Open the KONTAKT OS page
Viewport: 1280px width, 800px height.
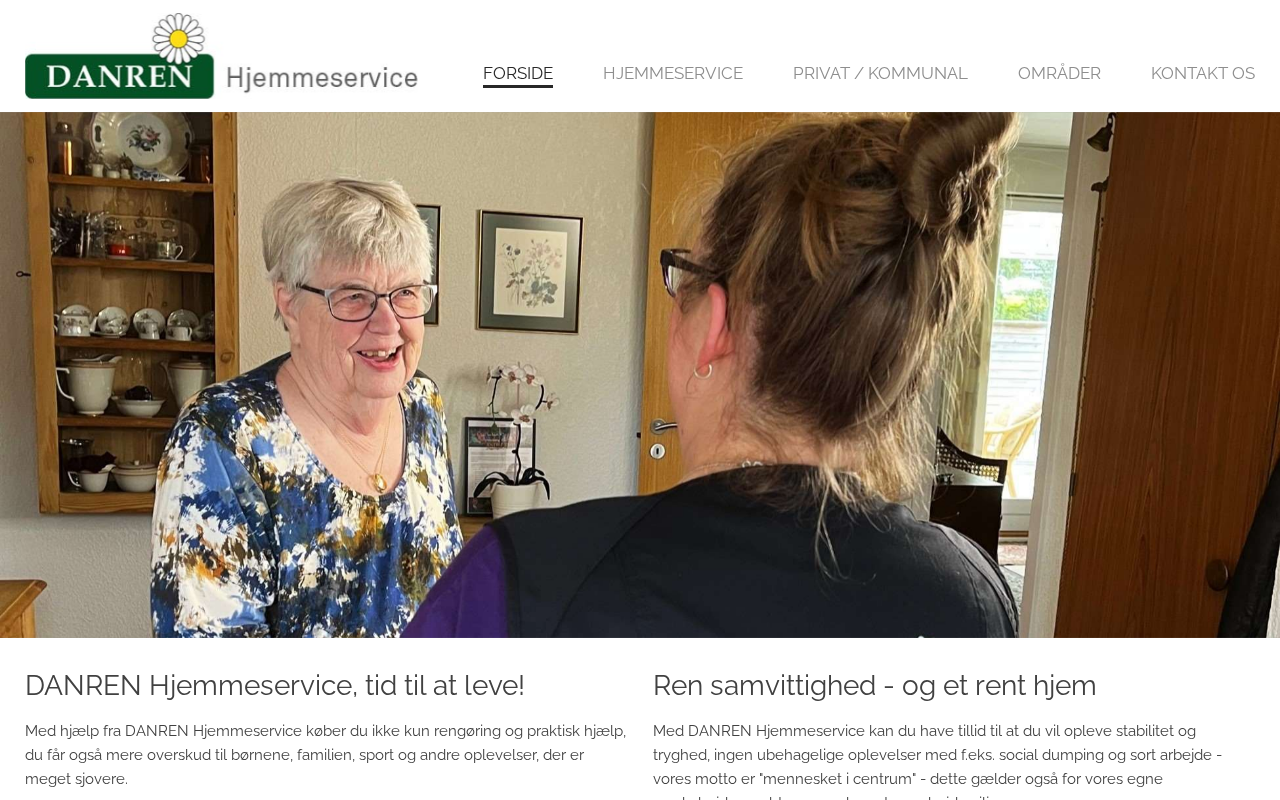coord(1203,73)
